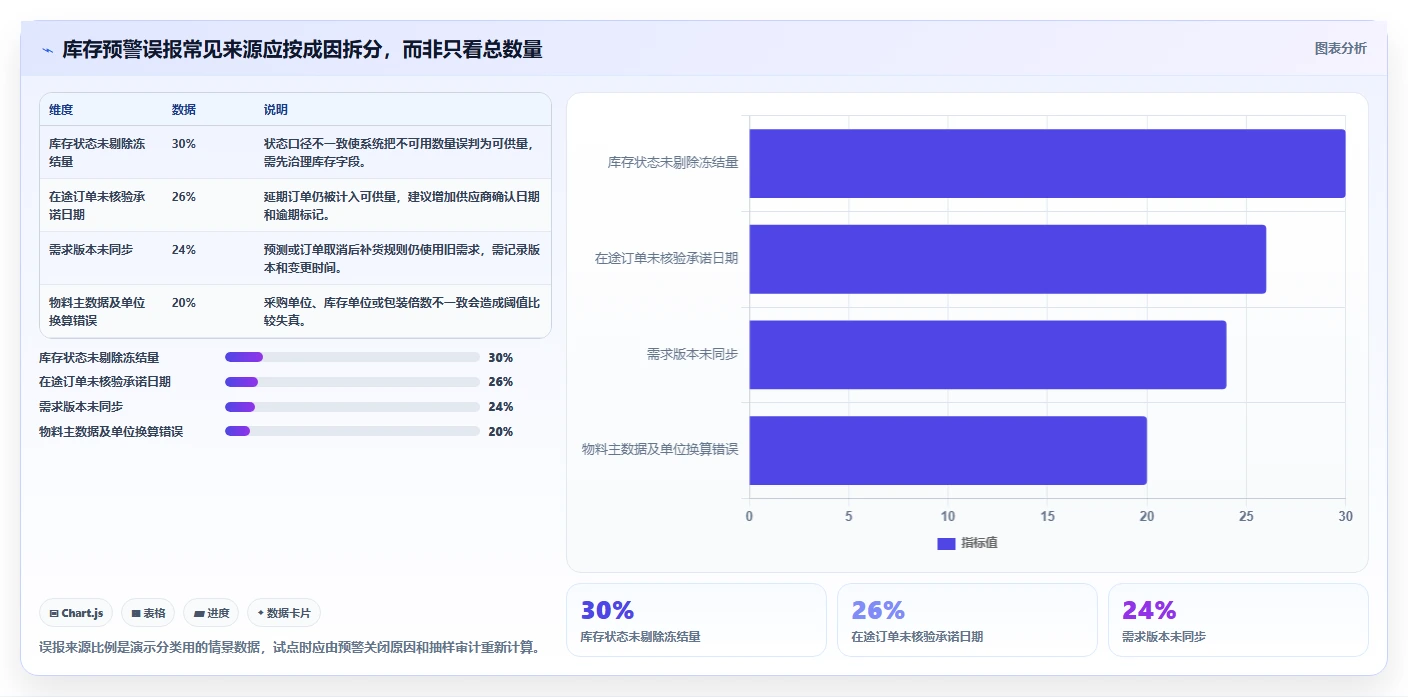This screenshot has height=697, width=1408.
Task: Select the 数据卡片 tag chip
Action: click(x=284, y=613)
